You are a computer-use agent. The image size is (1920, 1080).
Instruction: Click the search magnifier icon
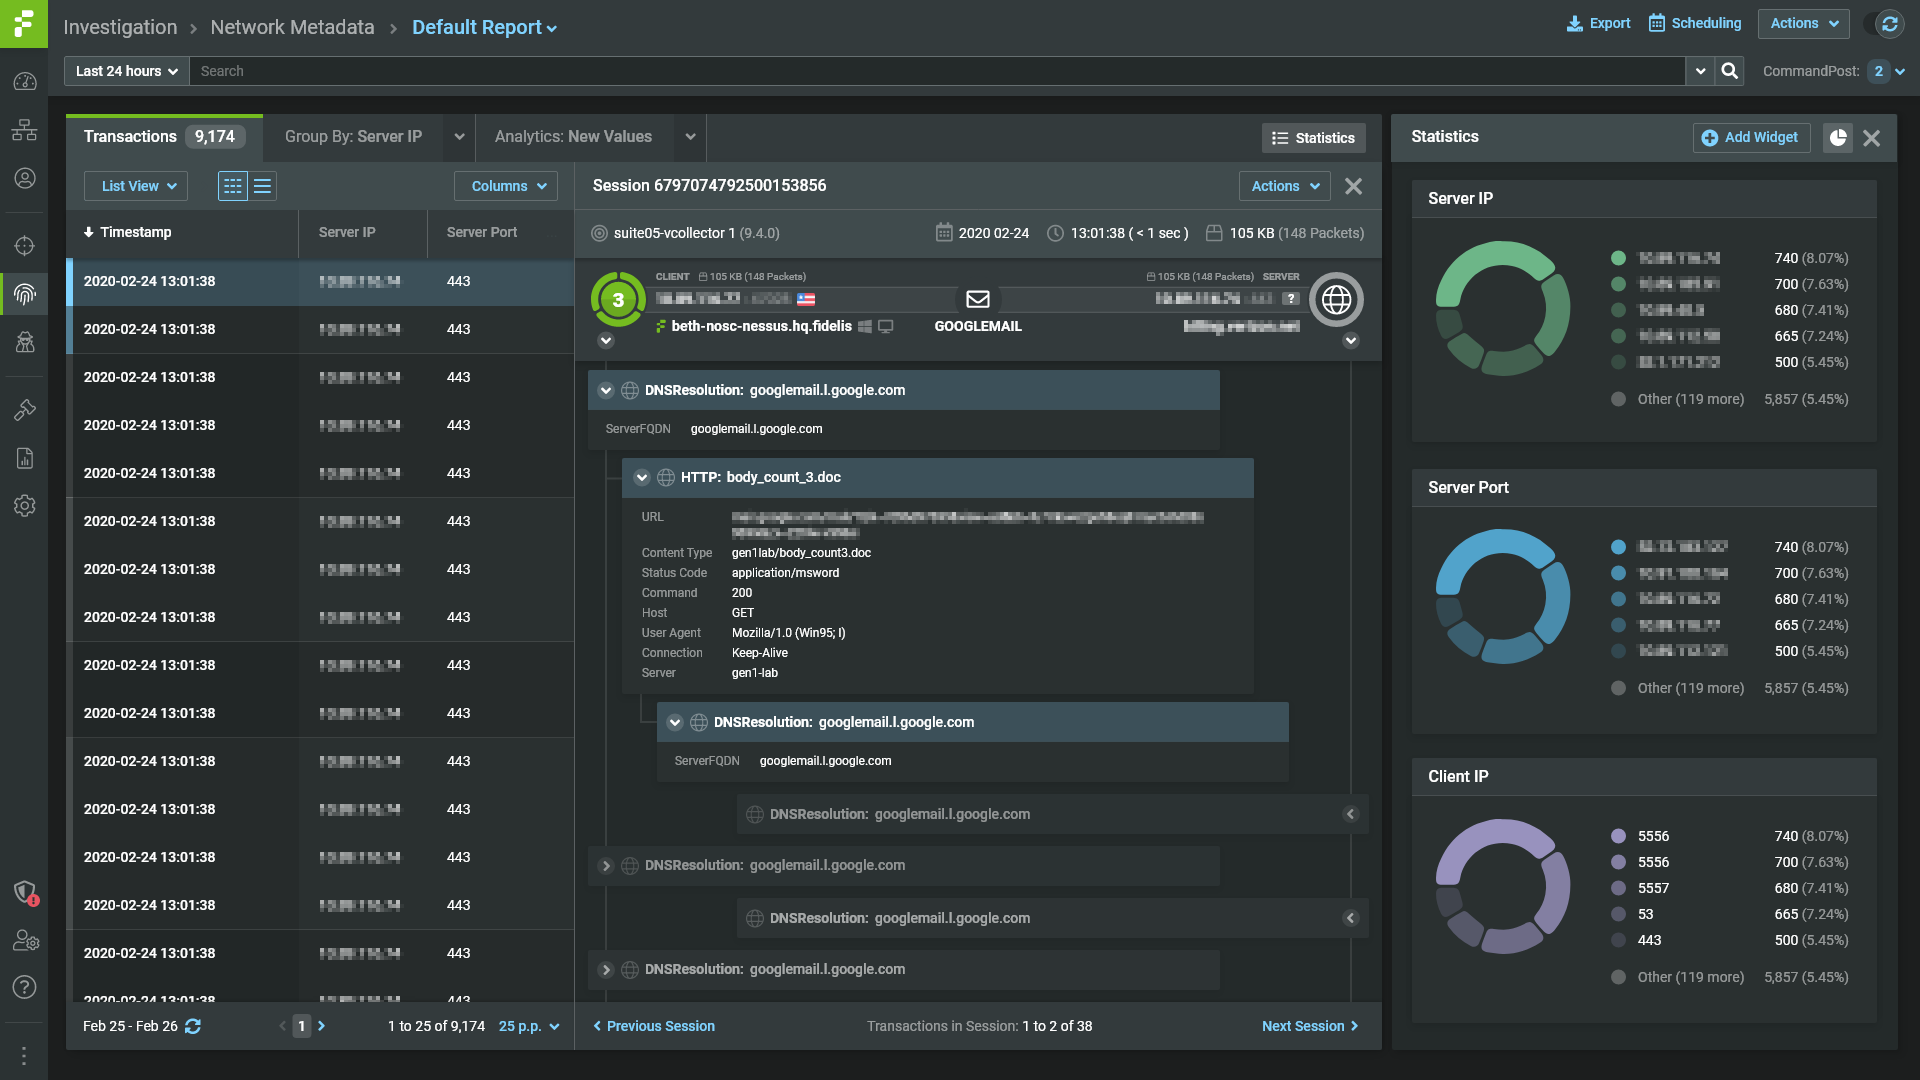1729,71
